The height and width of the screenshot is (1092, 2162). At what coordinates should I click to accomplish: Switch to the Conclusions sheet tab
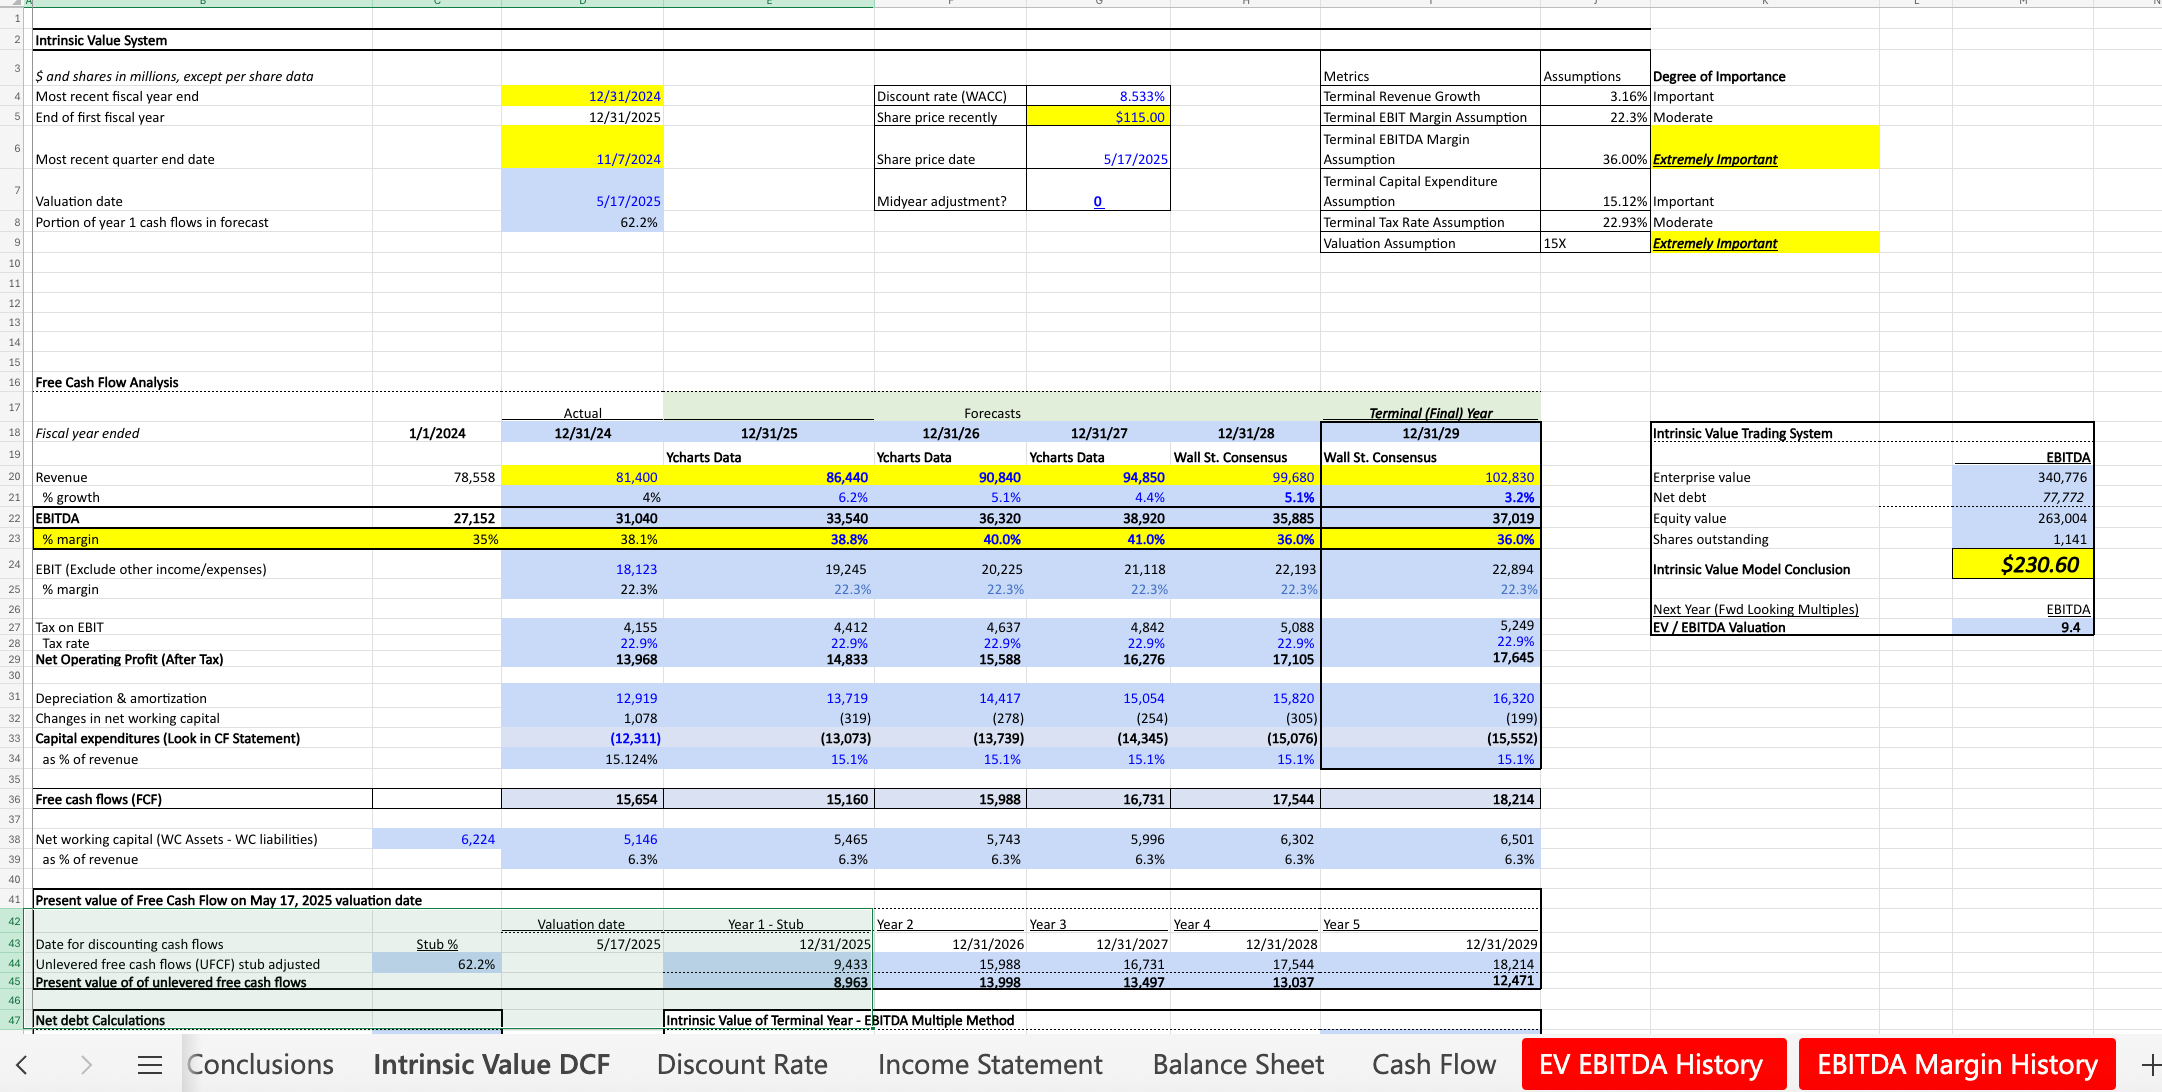pyautogui.click(x=260, y=1065)
